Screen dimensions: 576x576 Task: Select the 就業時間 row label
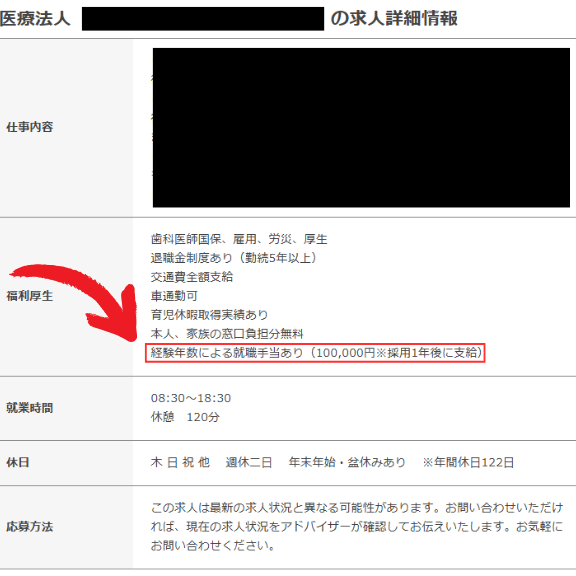[30, 408]
